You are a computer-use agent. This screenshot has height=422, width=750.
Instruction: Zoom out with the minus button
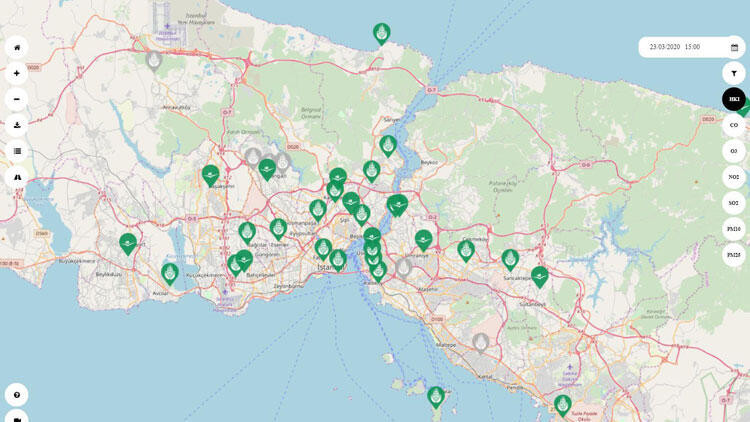[16, 99]
